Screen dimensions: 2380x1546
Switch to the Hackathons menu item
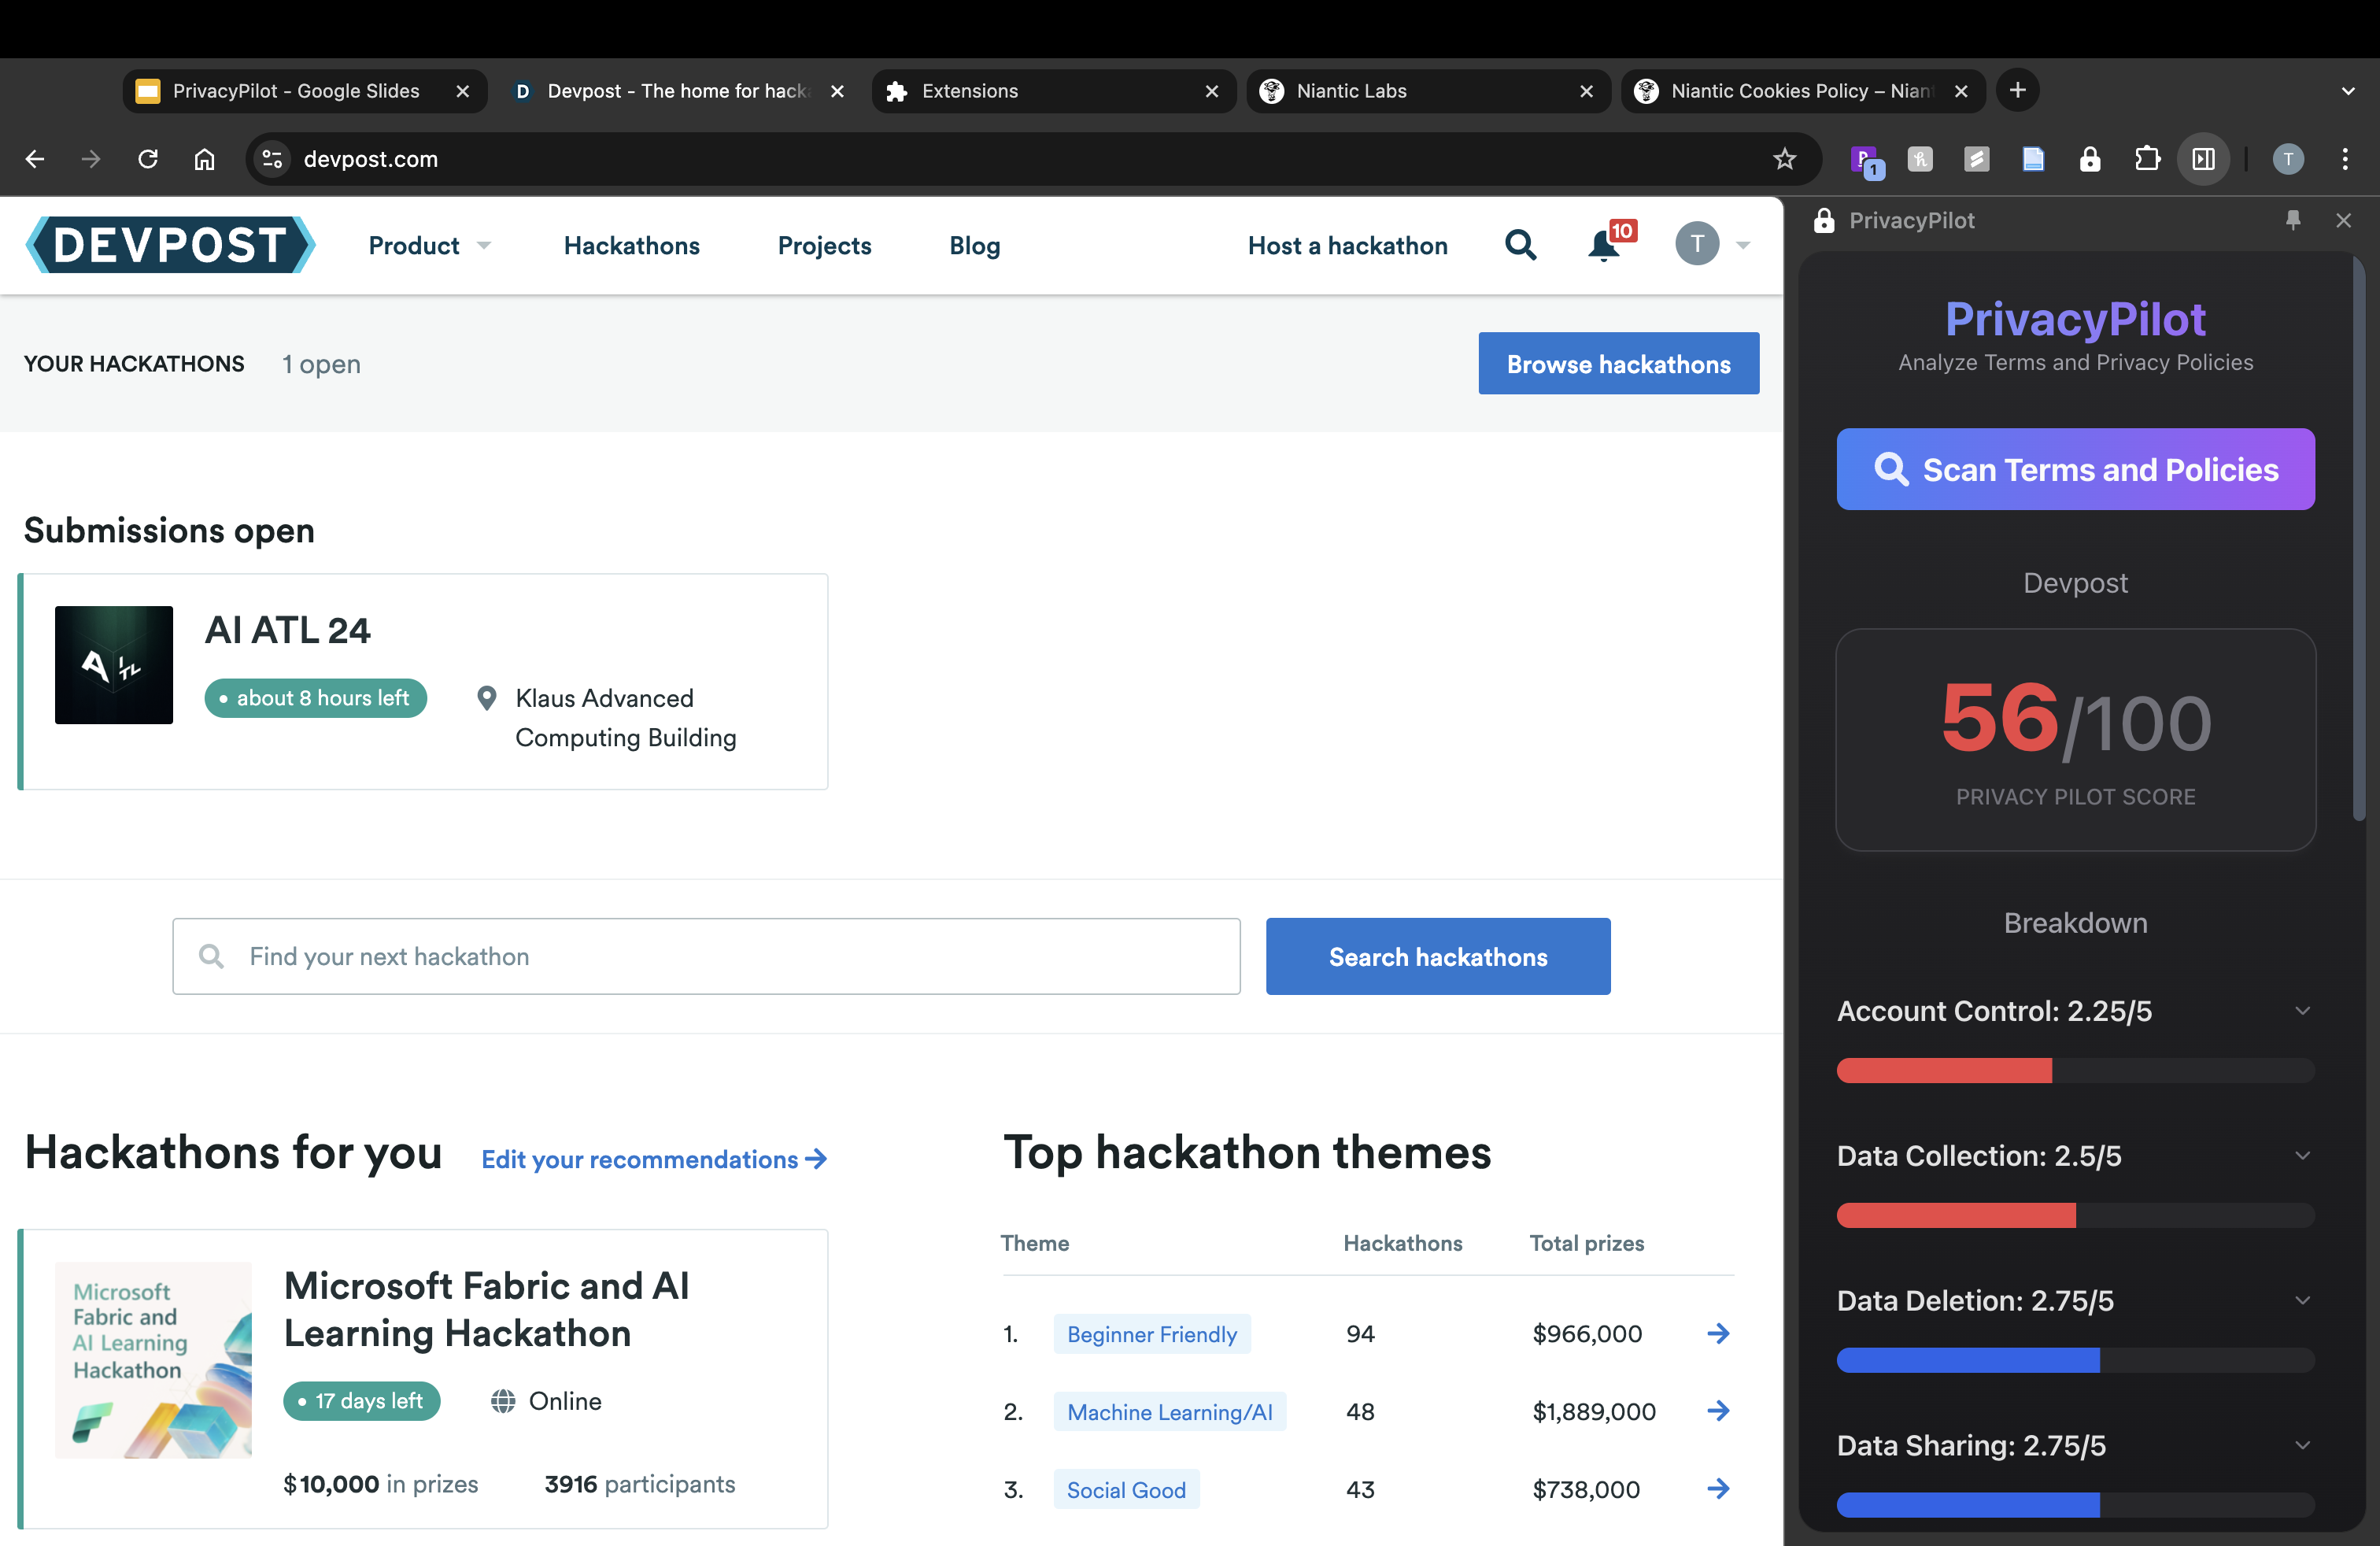click(631, 245)
